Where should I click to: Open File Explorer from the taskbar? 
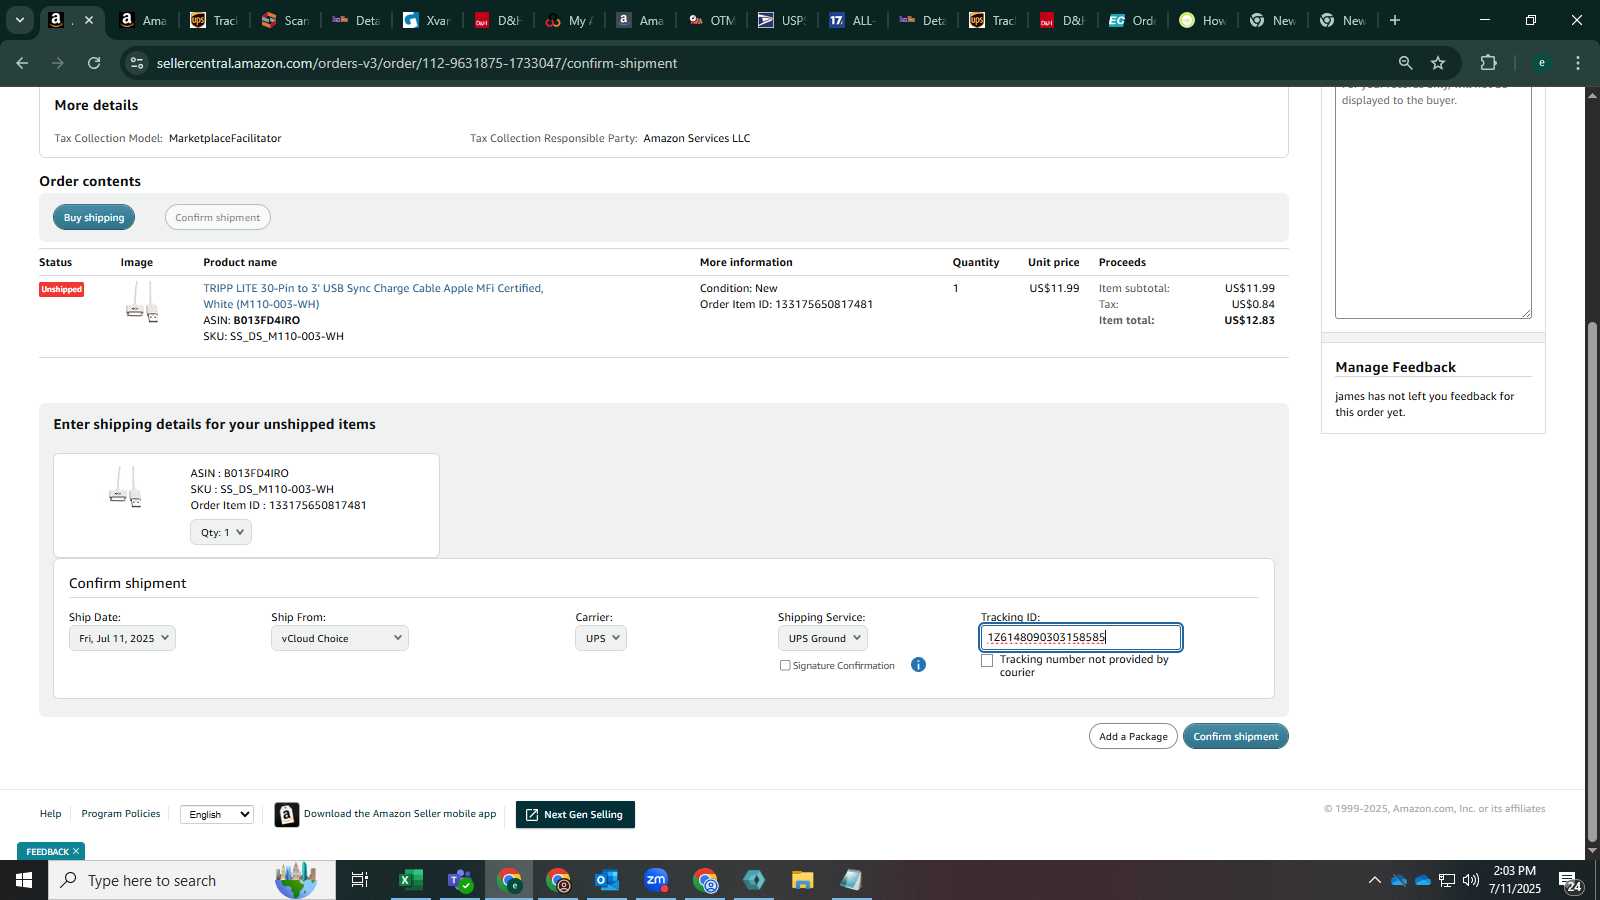pyautogui.click(x=803, y=880)
